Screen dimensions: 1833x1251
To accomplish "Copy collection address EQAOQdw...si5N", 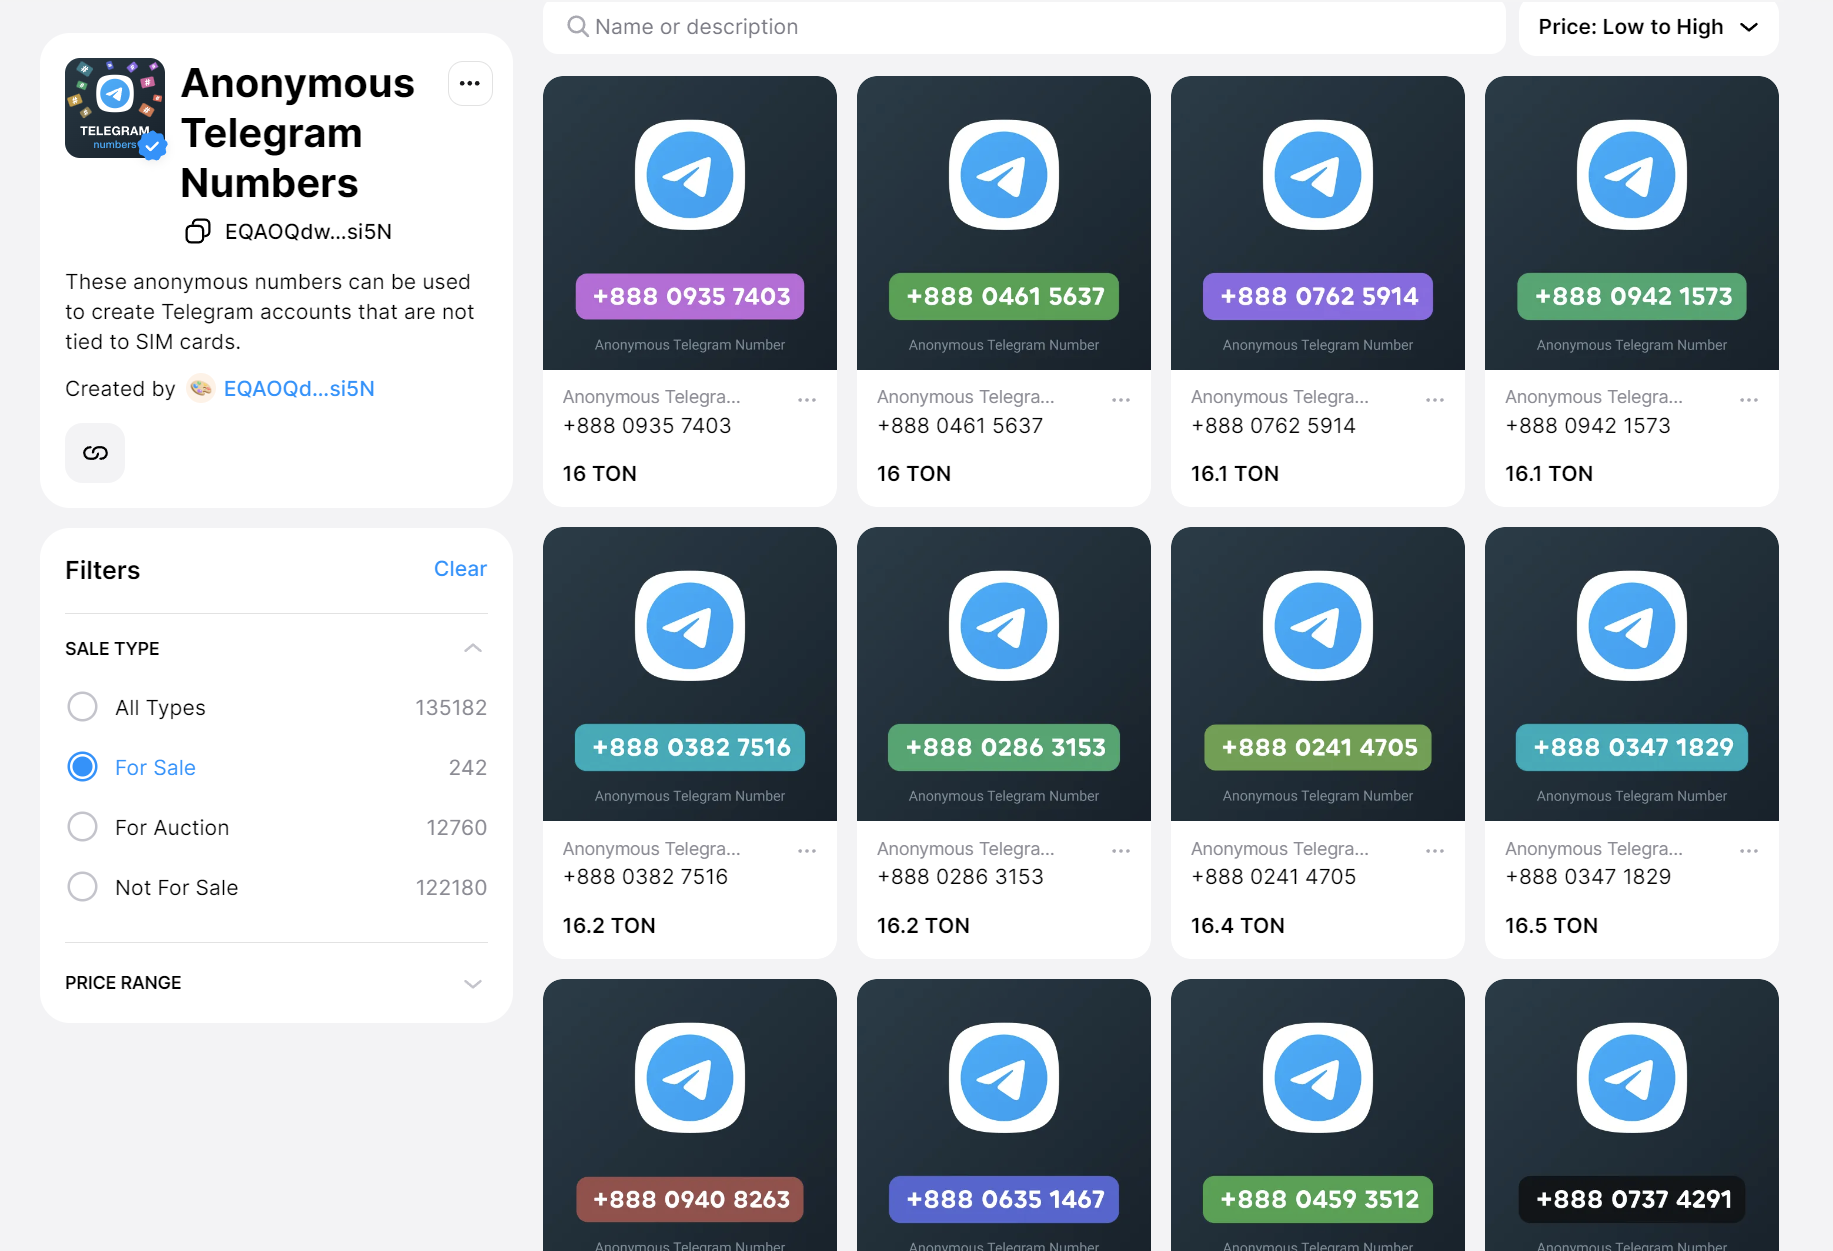I will (197, 232).
